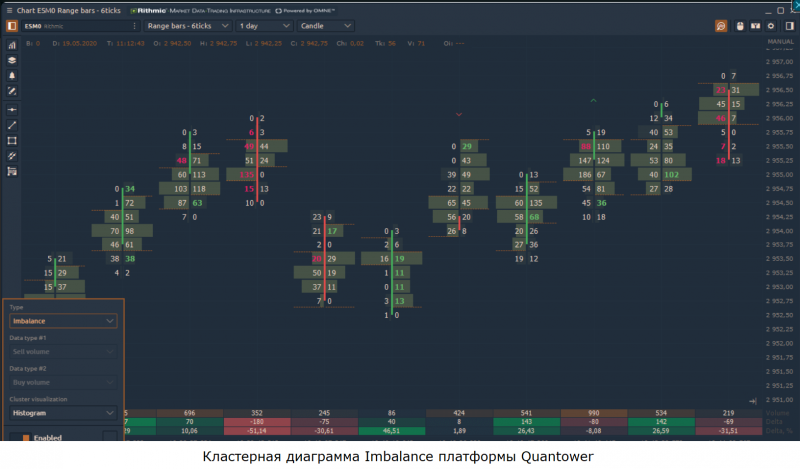Open the Imbalance type dropdown

63,322
